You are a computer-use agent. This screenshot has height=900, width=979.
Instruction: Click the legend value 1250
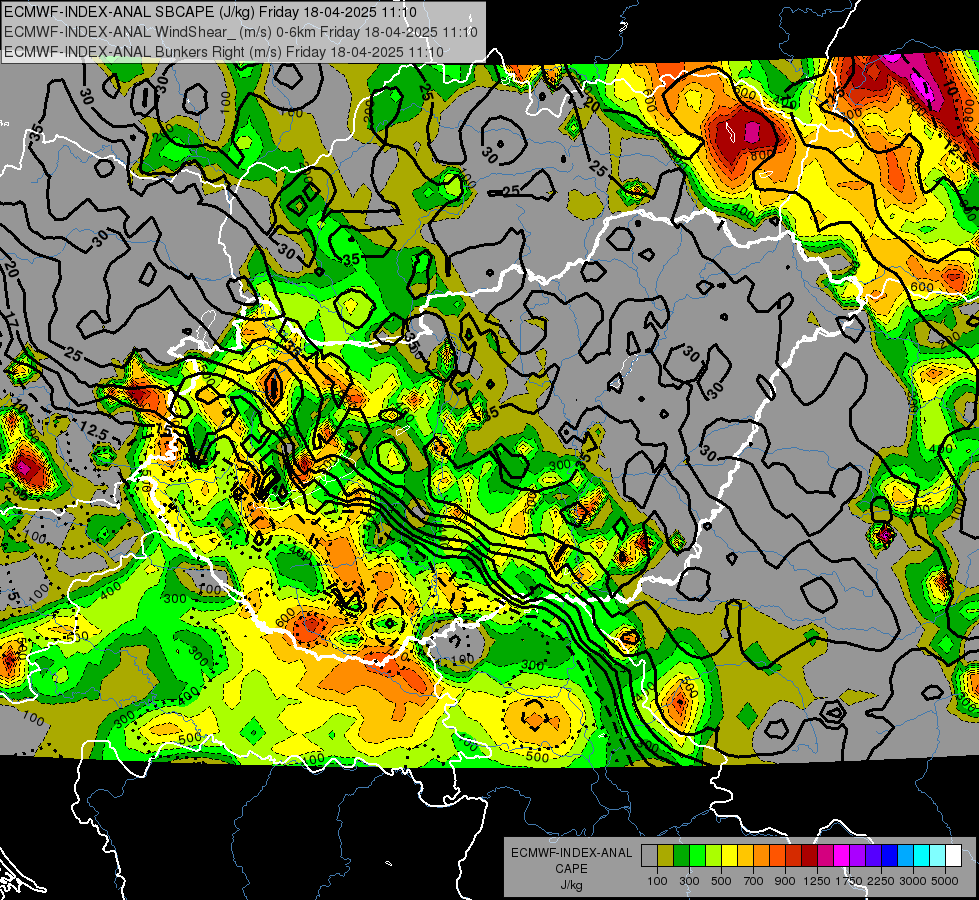817,881
